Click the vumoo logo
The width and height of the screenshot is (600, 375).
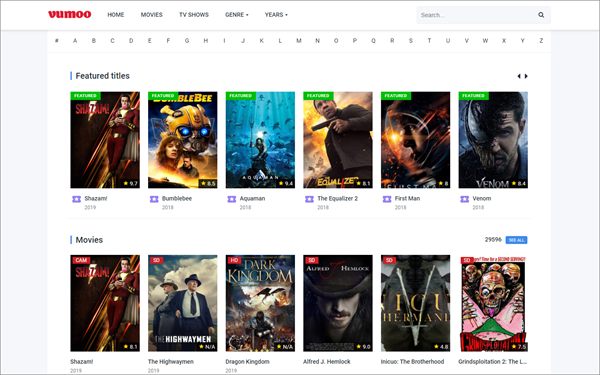[x=70, y=15]
